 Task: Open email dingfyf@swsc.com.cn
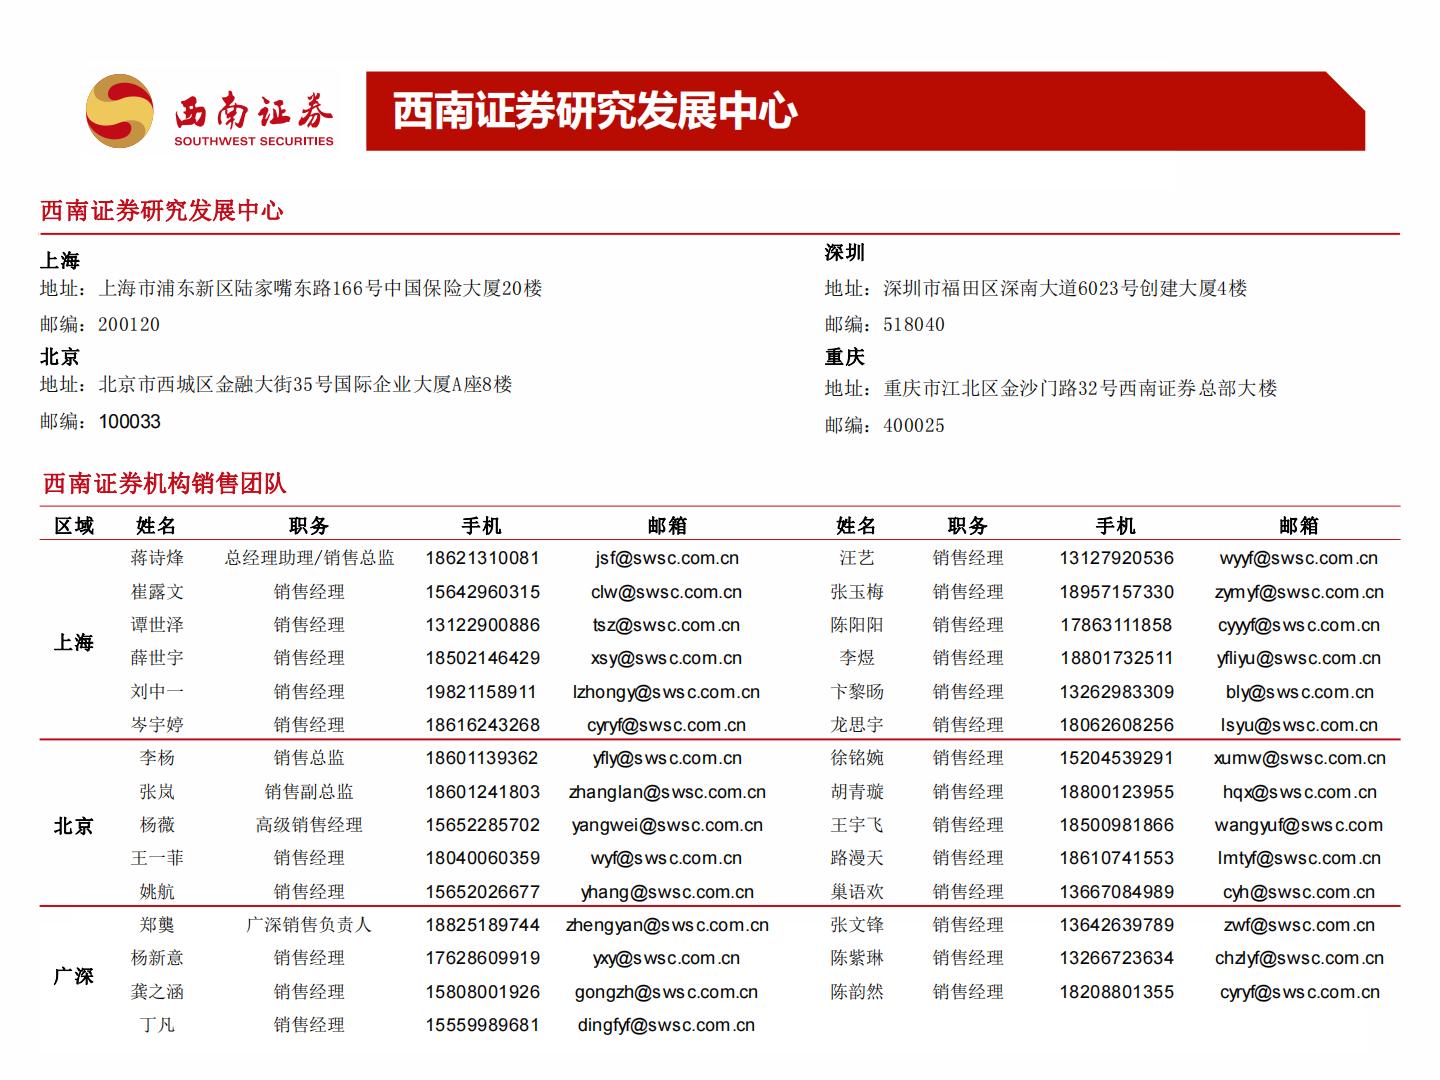click(x=666, y=1025)
